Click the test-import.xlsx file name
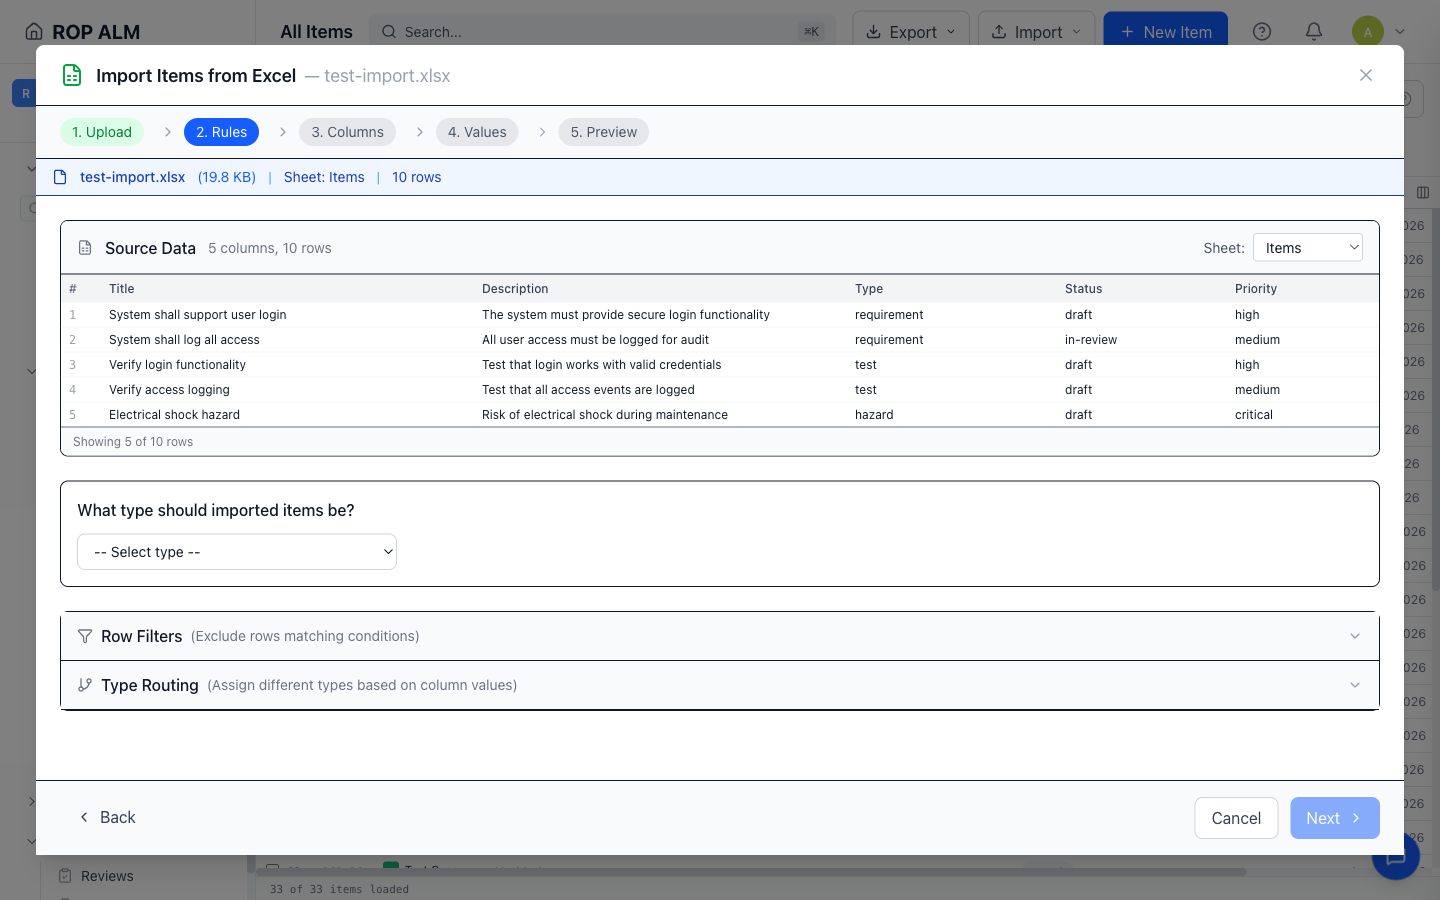The height and width of the screenshot is (900, 1440). 132,177
